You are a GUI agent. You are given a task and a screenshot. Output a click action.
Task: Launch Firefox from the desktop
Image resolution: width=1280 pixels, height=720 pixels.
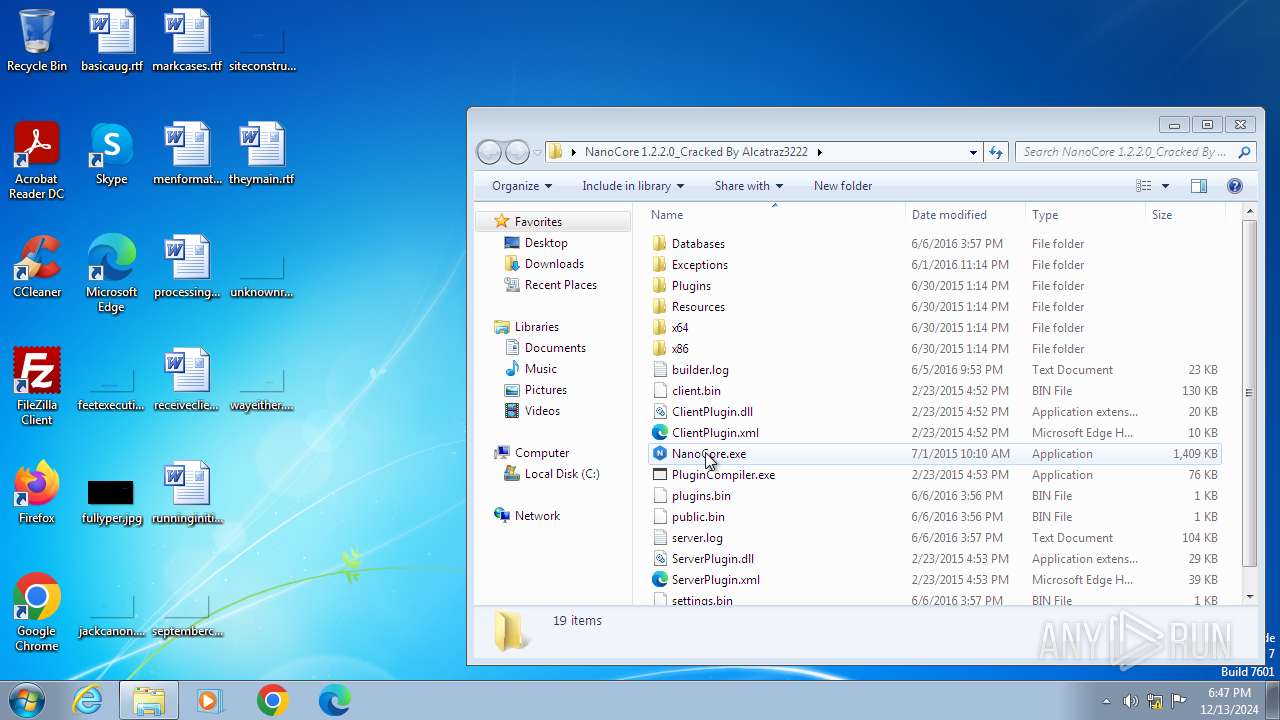tap(37, 493)
